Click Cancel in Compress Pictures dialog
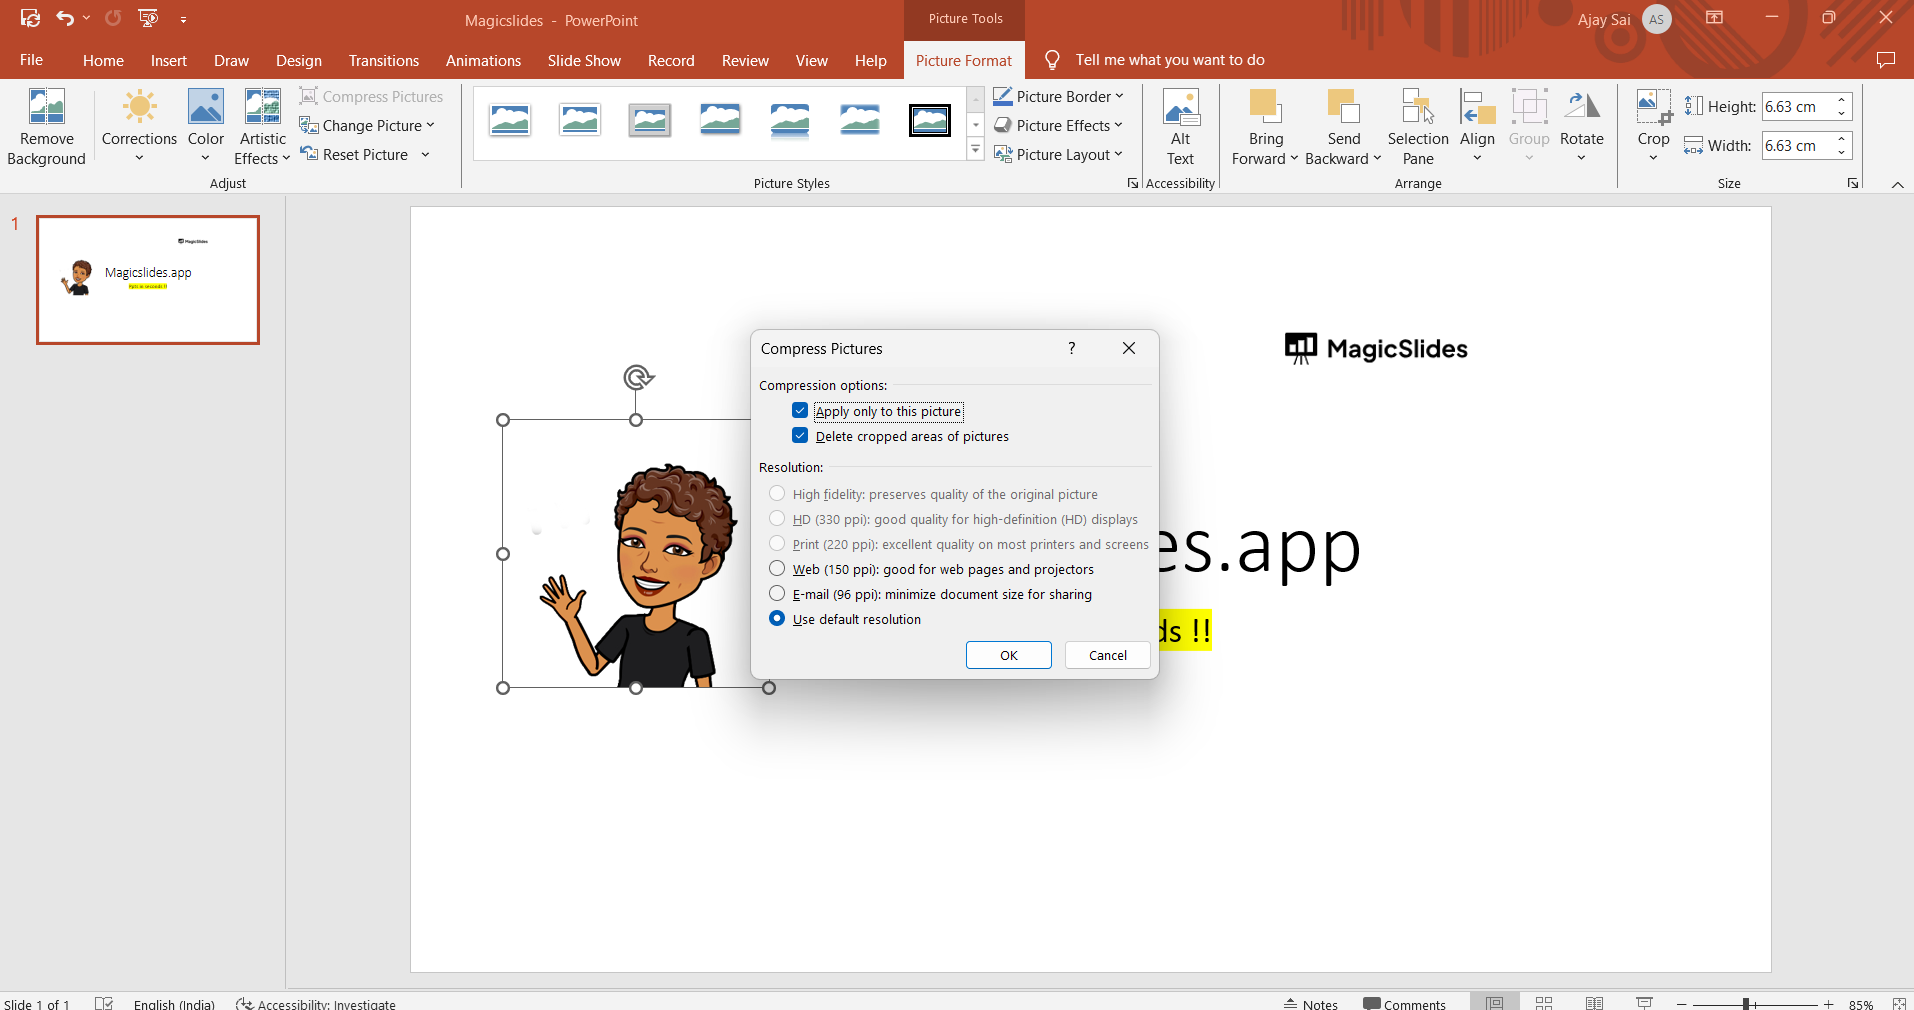The width and height of the screenshot is (1914, 1010). point(1107,655)
